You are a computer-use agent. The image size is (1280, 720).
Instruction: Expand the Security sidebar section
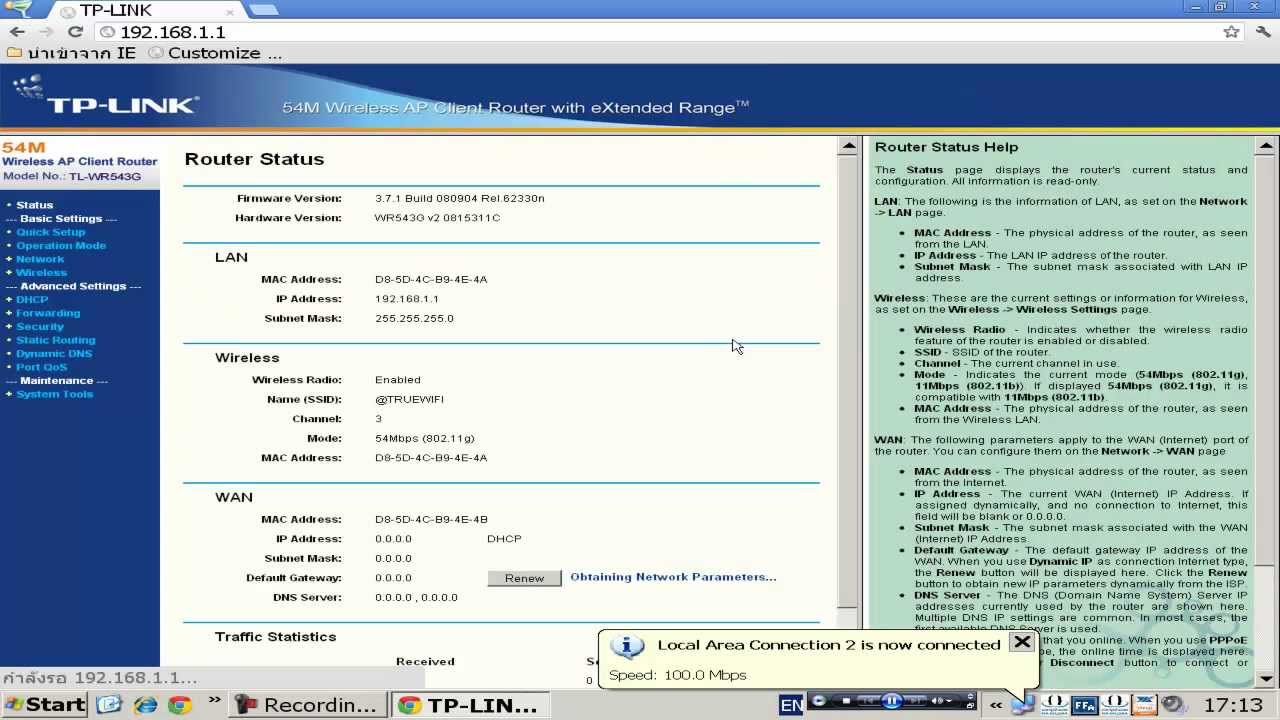point(39,326)
